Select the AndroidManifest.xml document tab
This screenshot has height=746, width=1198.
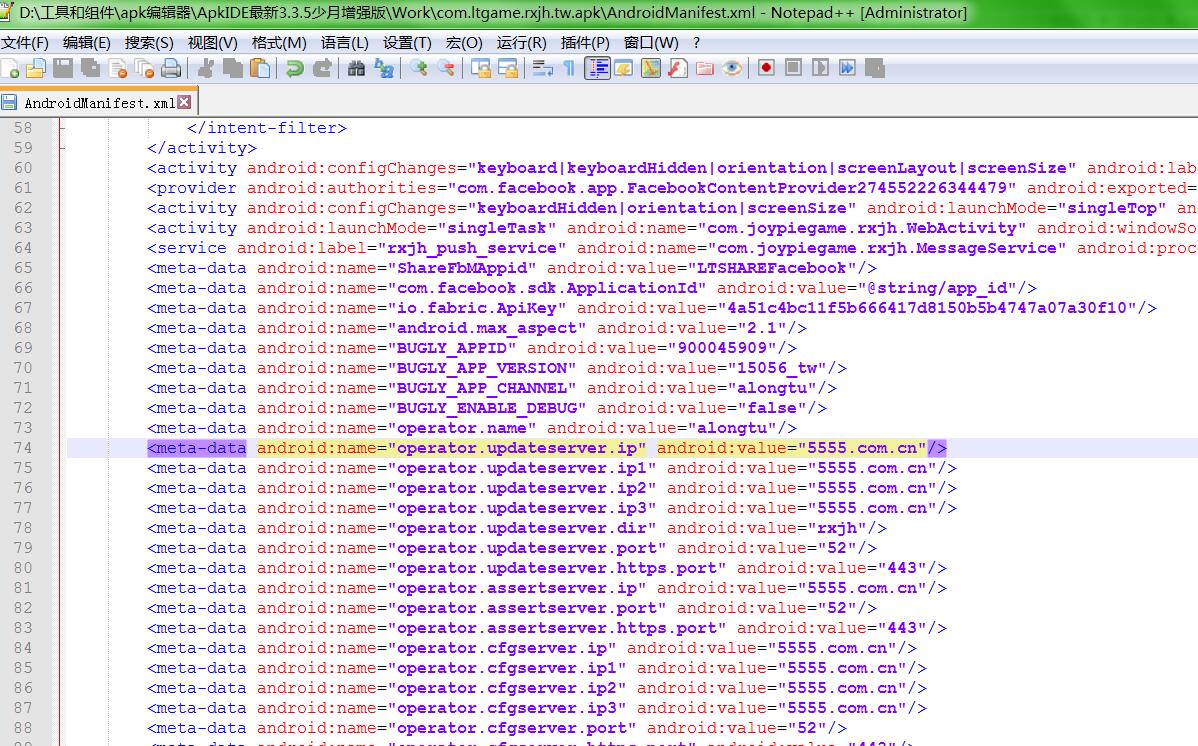click(98, 102)
